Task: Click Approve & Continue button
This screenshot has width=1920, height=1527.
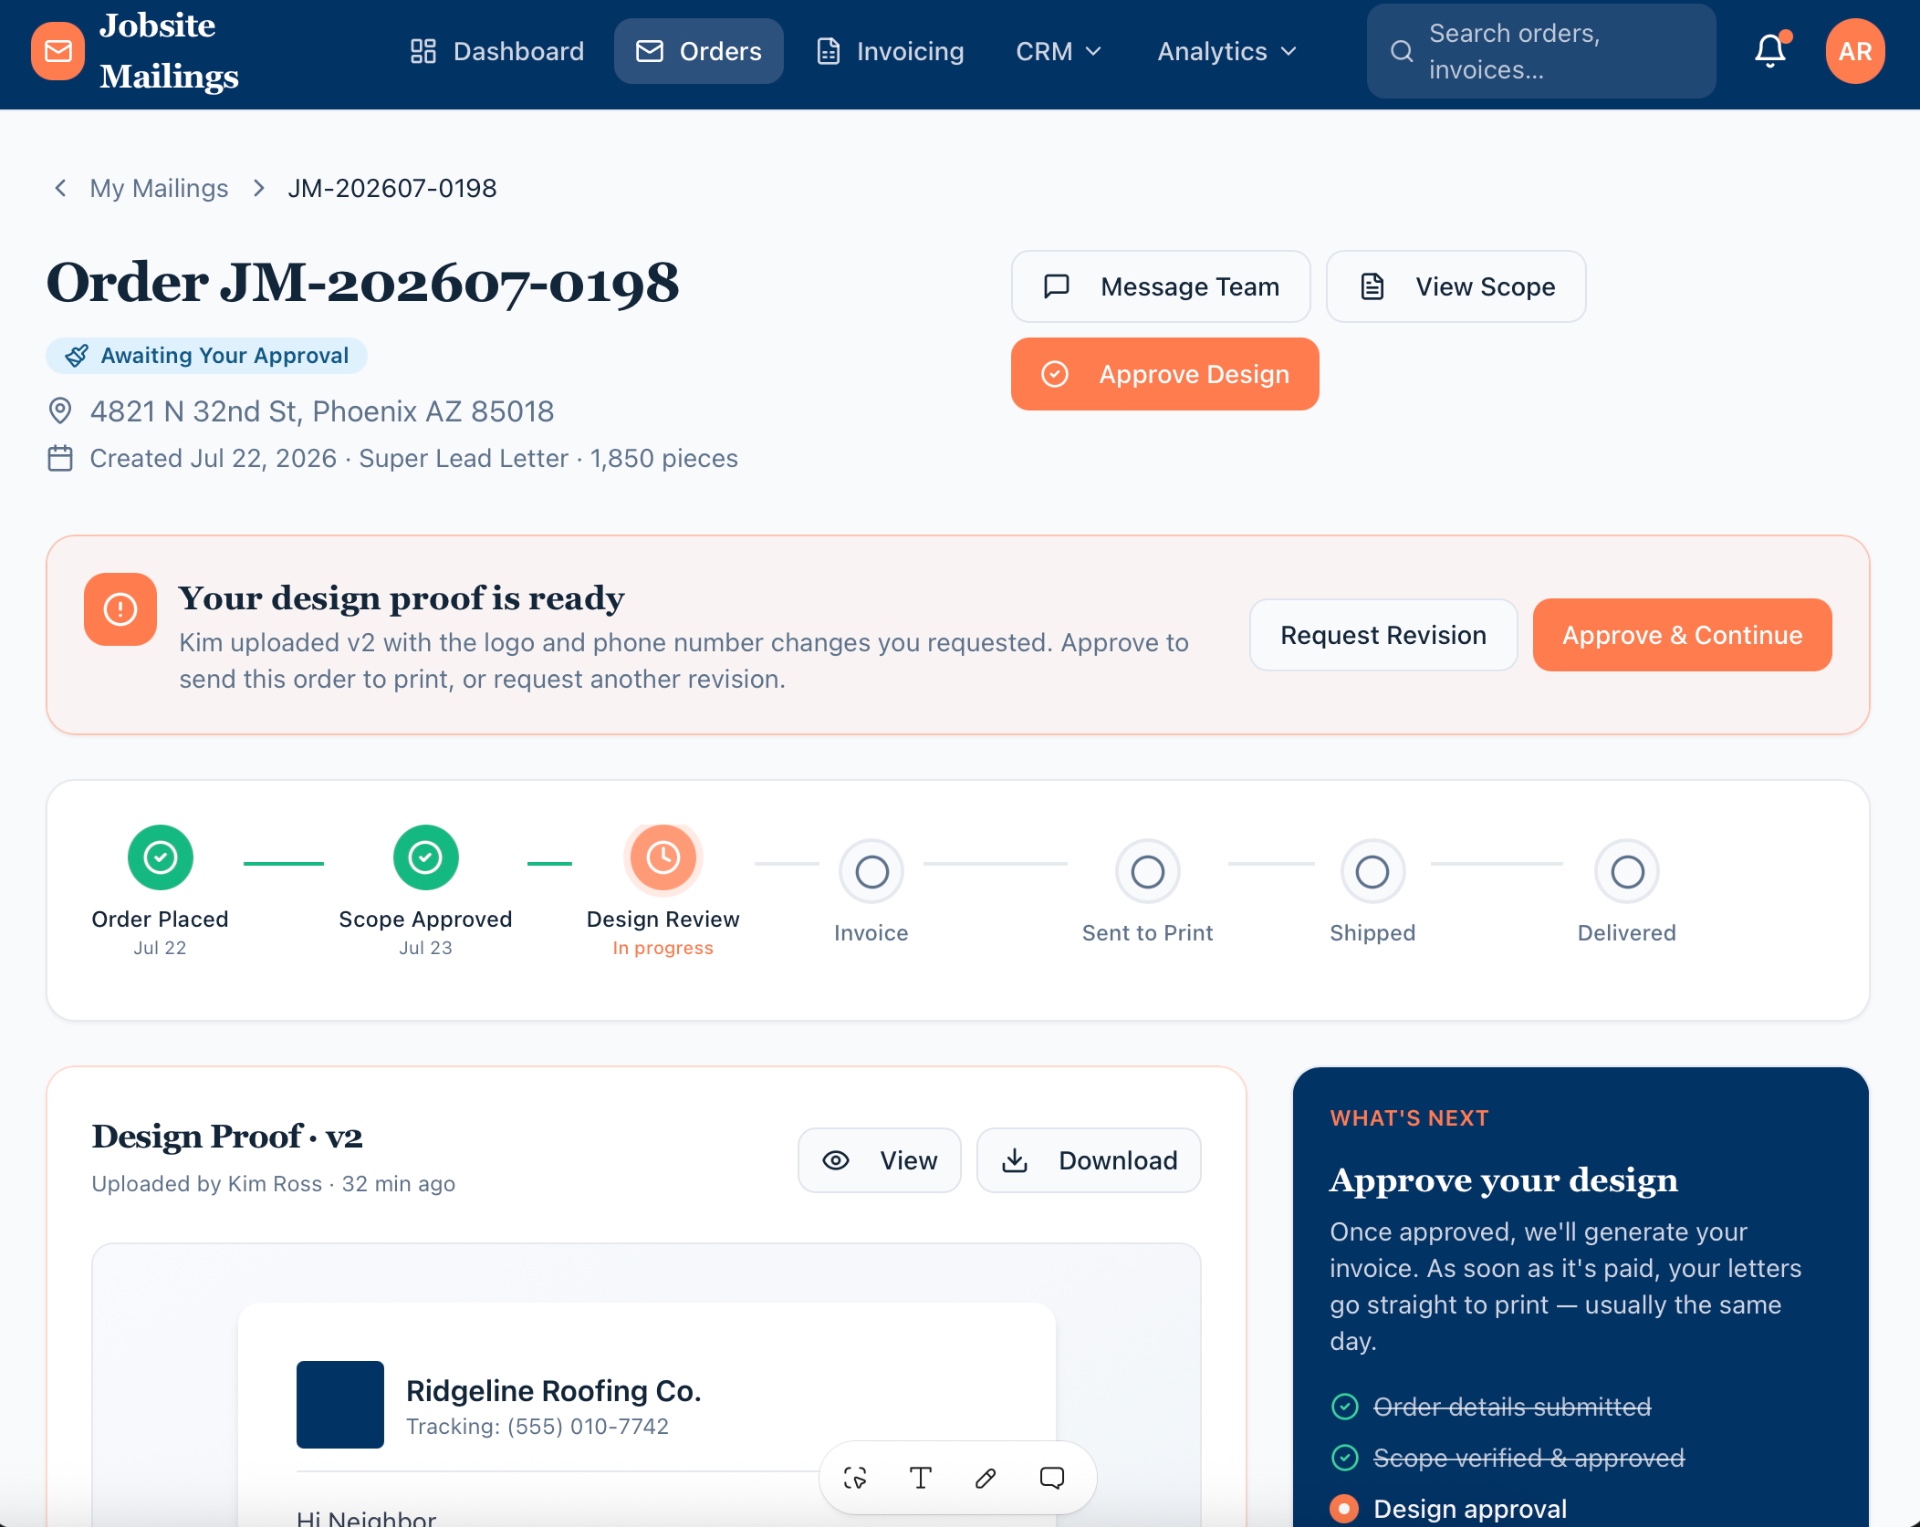Action: [1682, 635]
